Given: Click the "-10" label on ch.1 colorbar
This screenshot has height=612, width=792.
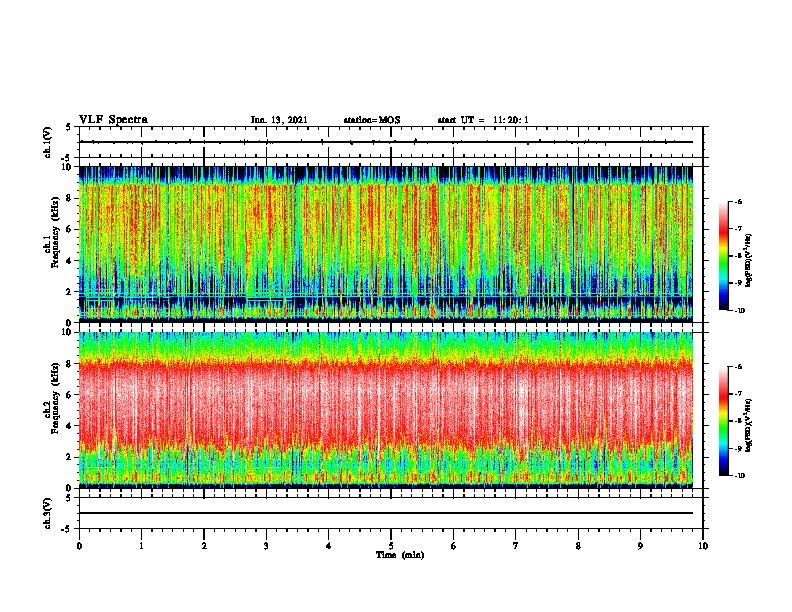Looking at the screenshot, I should click(740, 311).
